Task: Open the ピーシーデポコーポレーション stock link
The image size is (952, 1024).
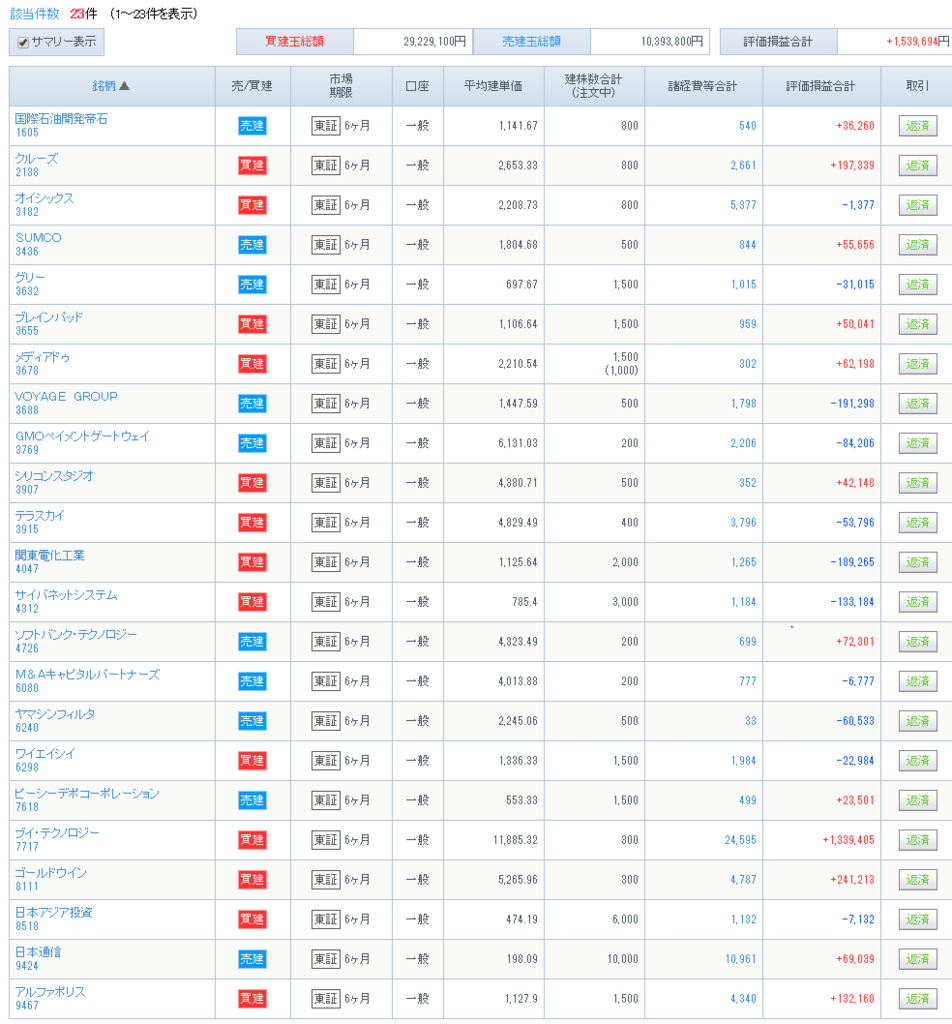Action: [87, 793]
